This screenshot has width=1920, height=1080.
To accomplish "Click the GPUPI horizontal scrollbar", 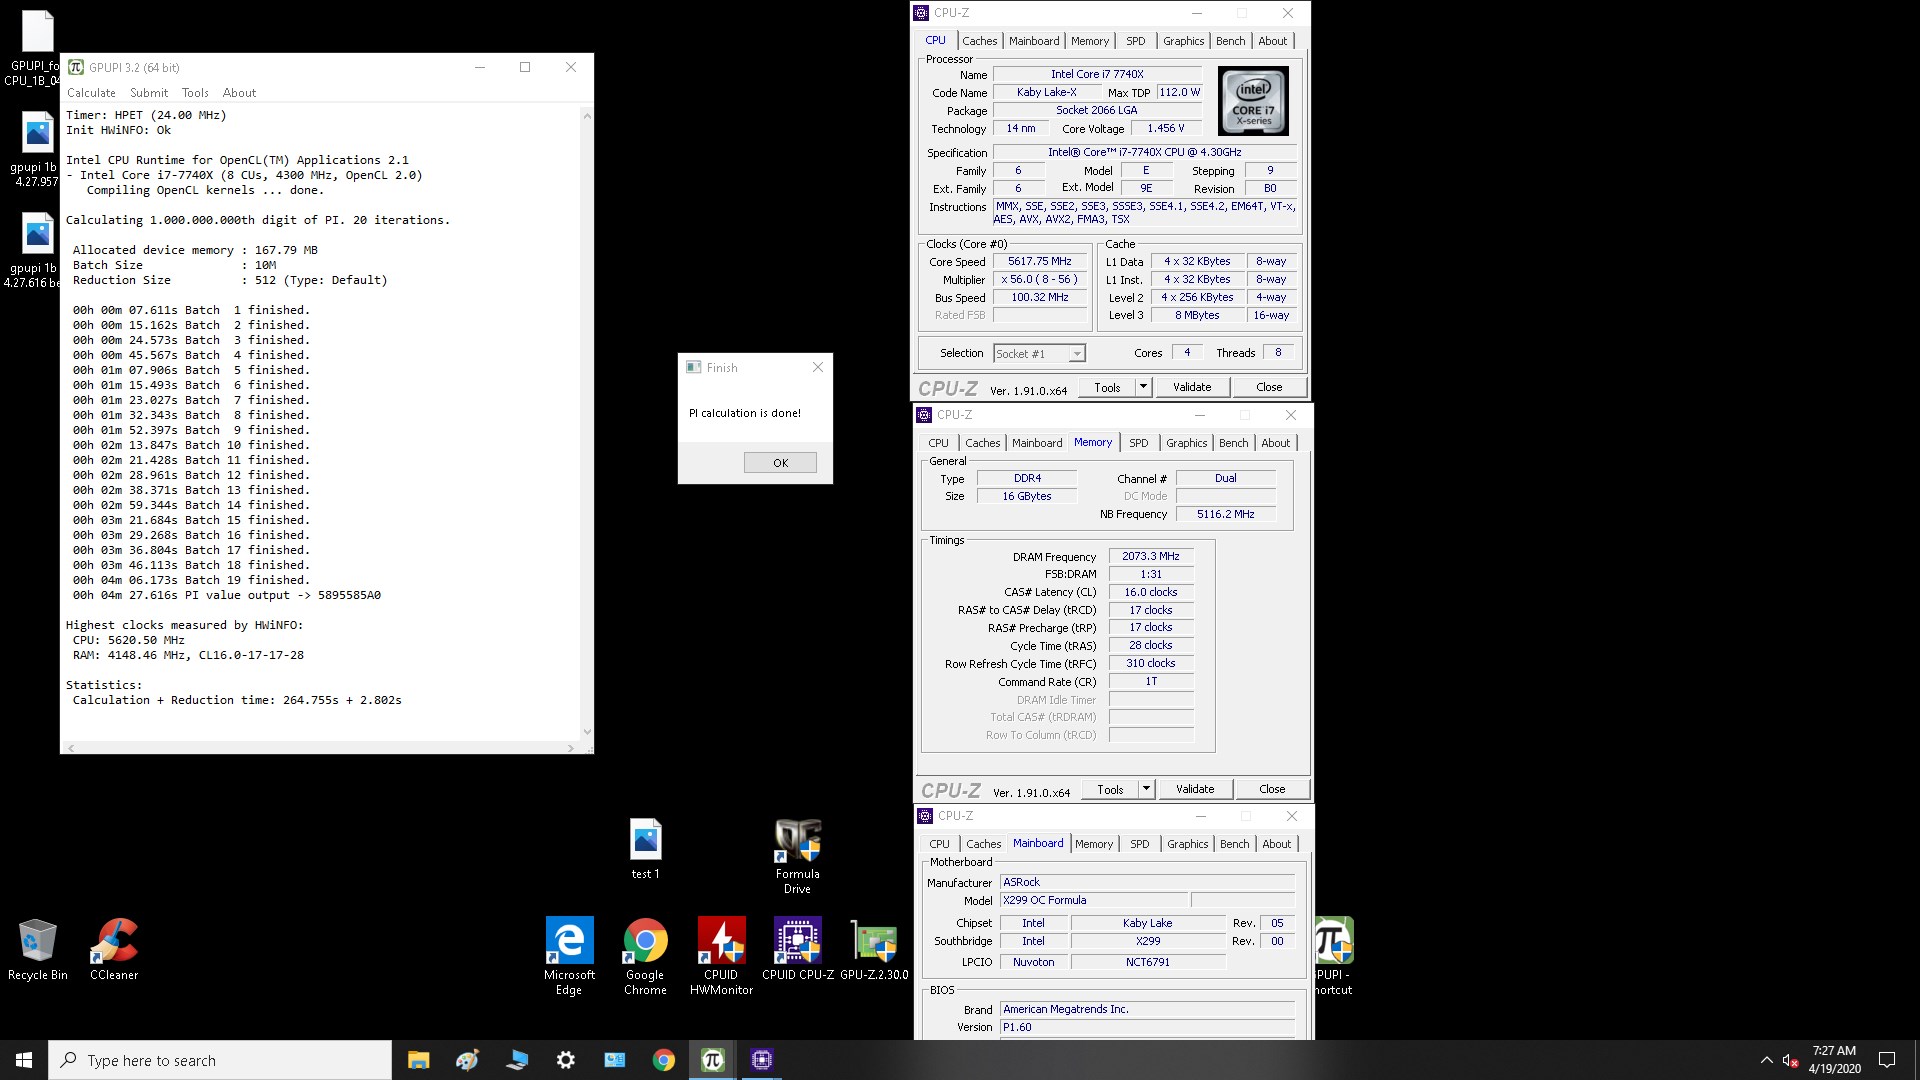I will (320, 748).
